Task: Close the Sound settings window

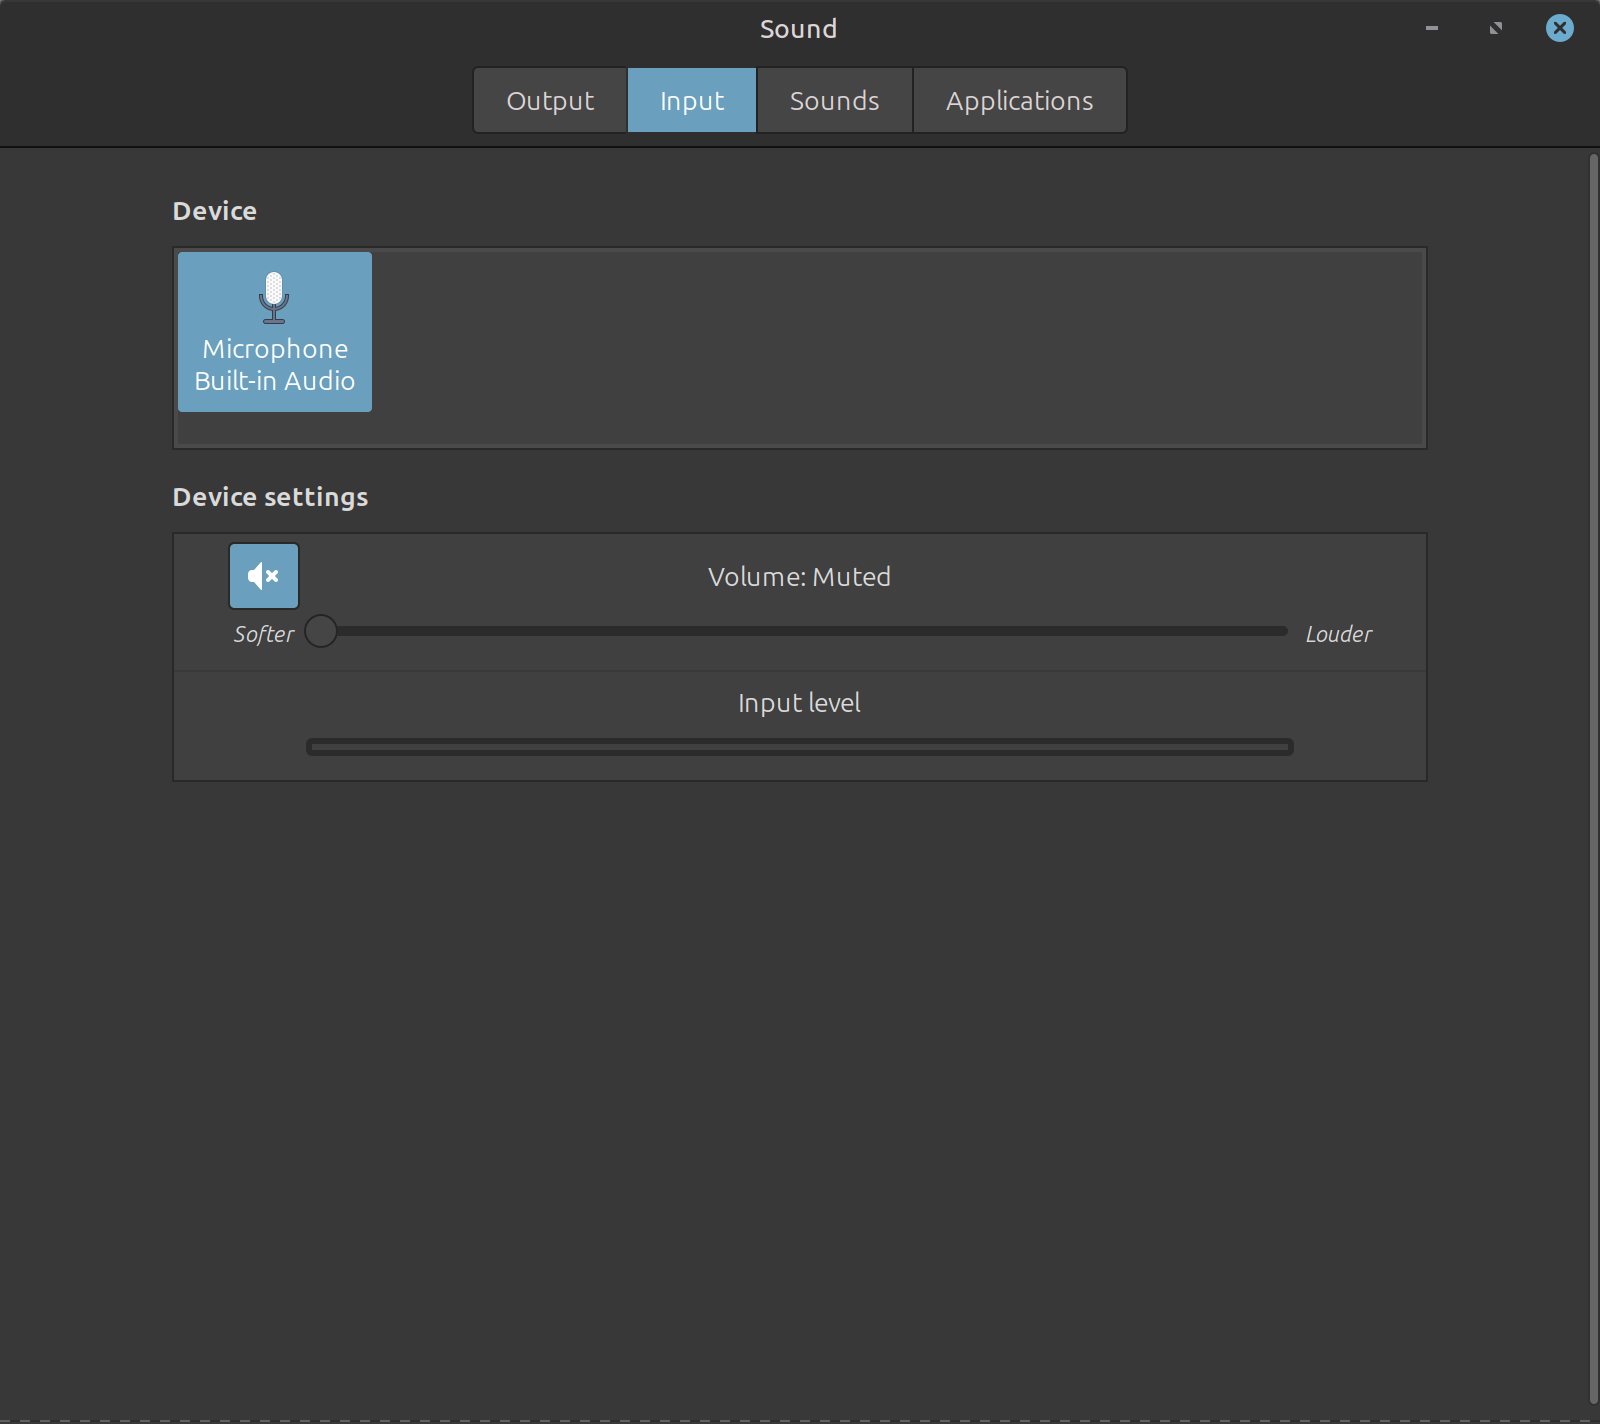Action: pos(1559,28)
